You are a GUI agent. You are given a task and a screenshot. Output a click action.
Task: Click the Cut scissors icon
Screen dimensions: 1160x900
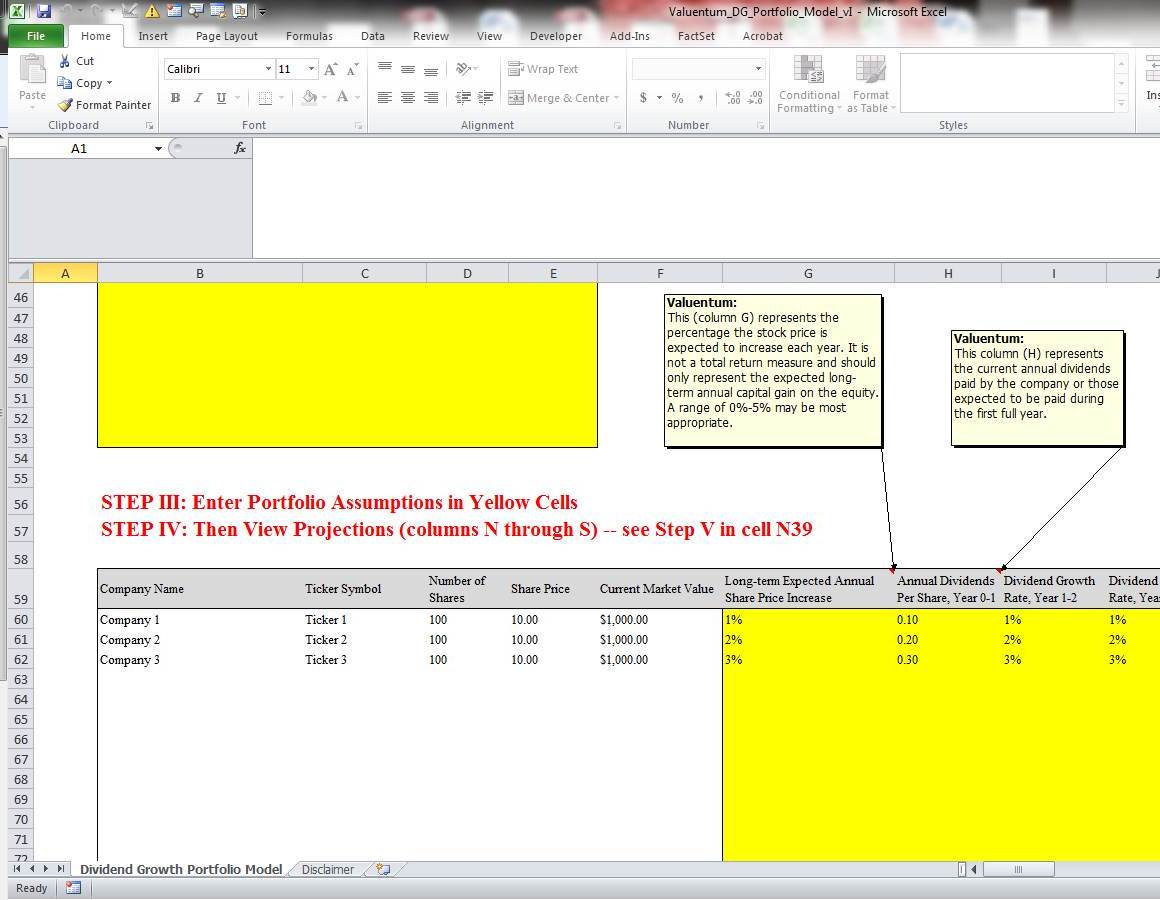66,61
